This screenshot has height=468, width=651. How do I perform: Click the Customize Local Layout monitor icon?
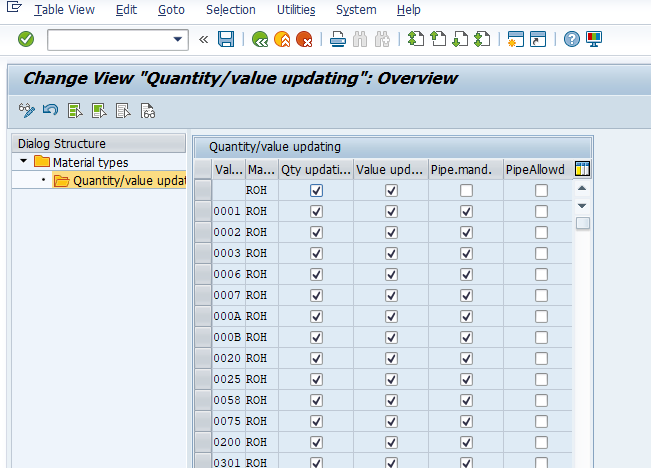[x=595, y=39]
